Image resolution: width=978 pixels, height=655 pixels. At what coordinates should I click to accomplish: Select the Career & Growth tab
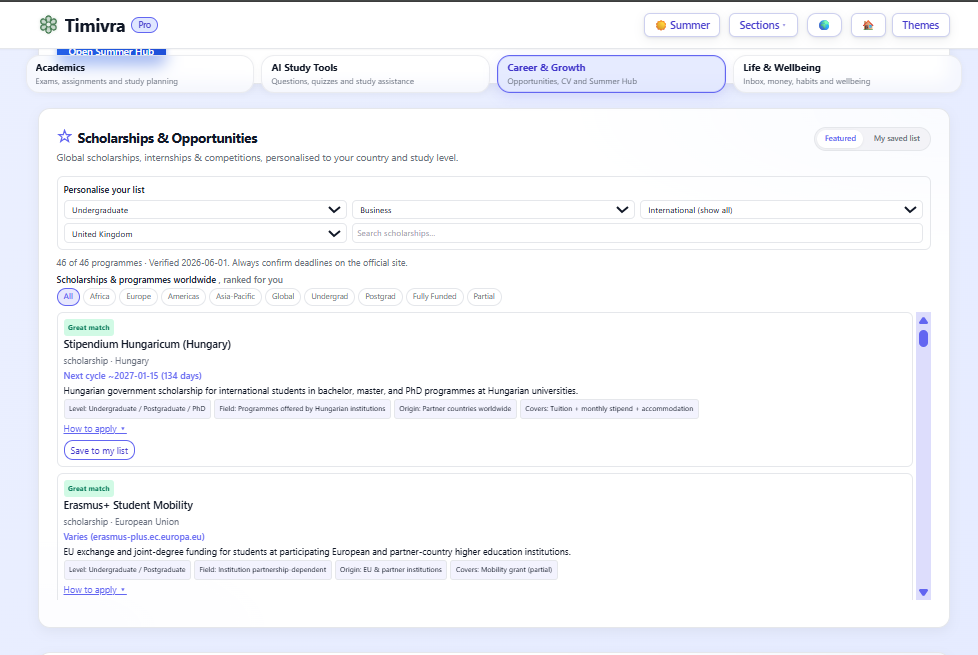611,74
